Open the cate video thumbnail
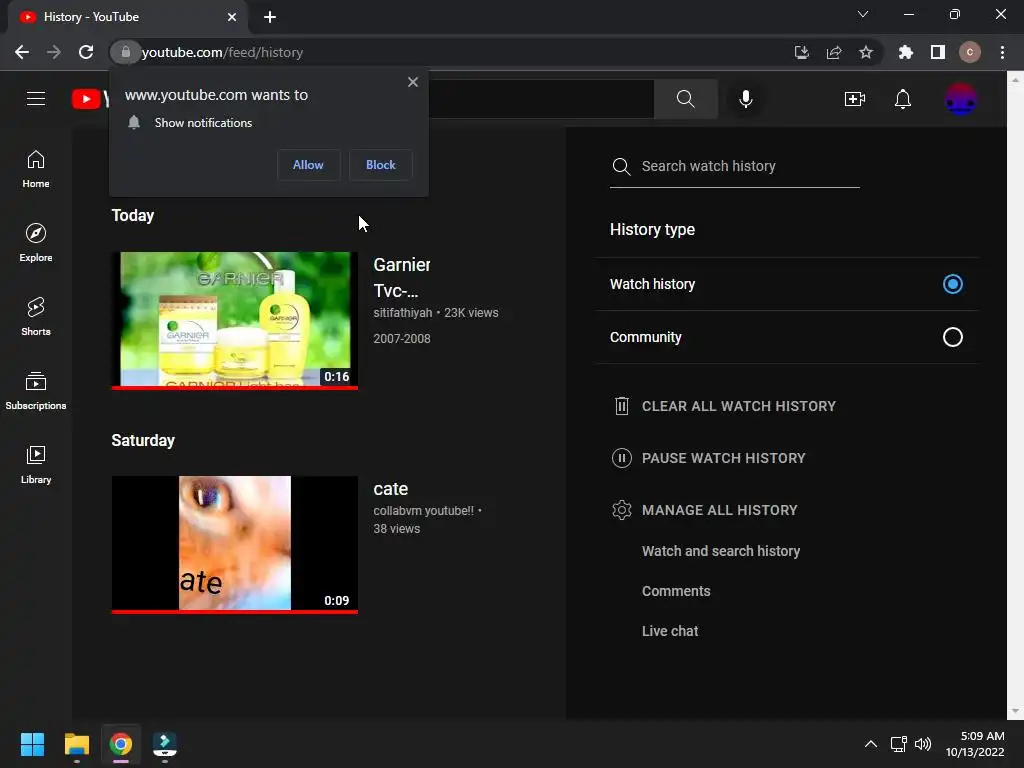The image size is (1024, 768). point(234,544)
